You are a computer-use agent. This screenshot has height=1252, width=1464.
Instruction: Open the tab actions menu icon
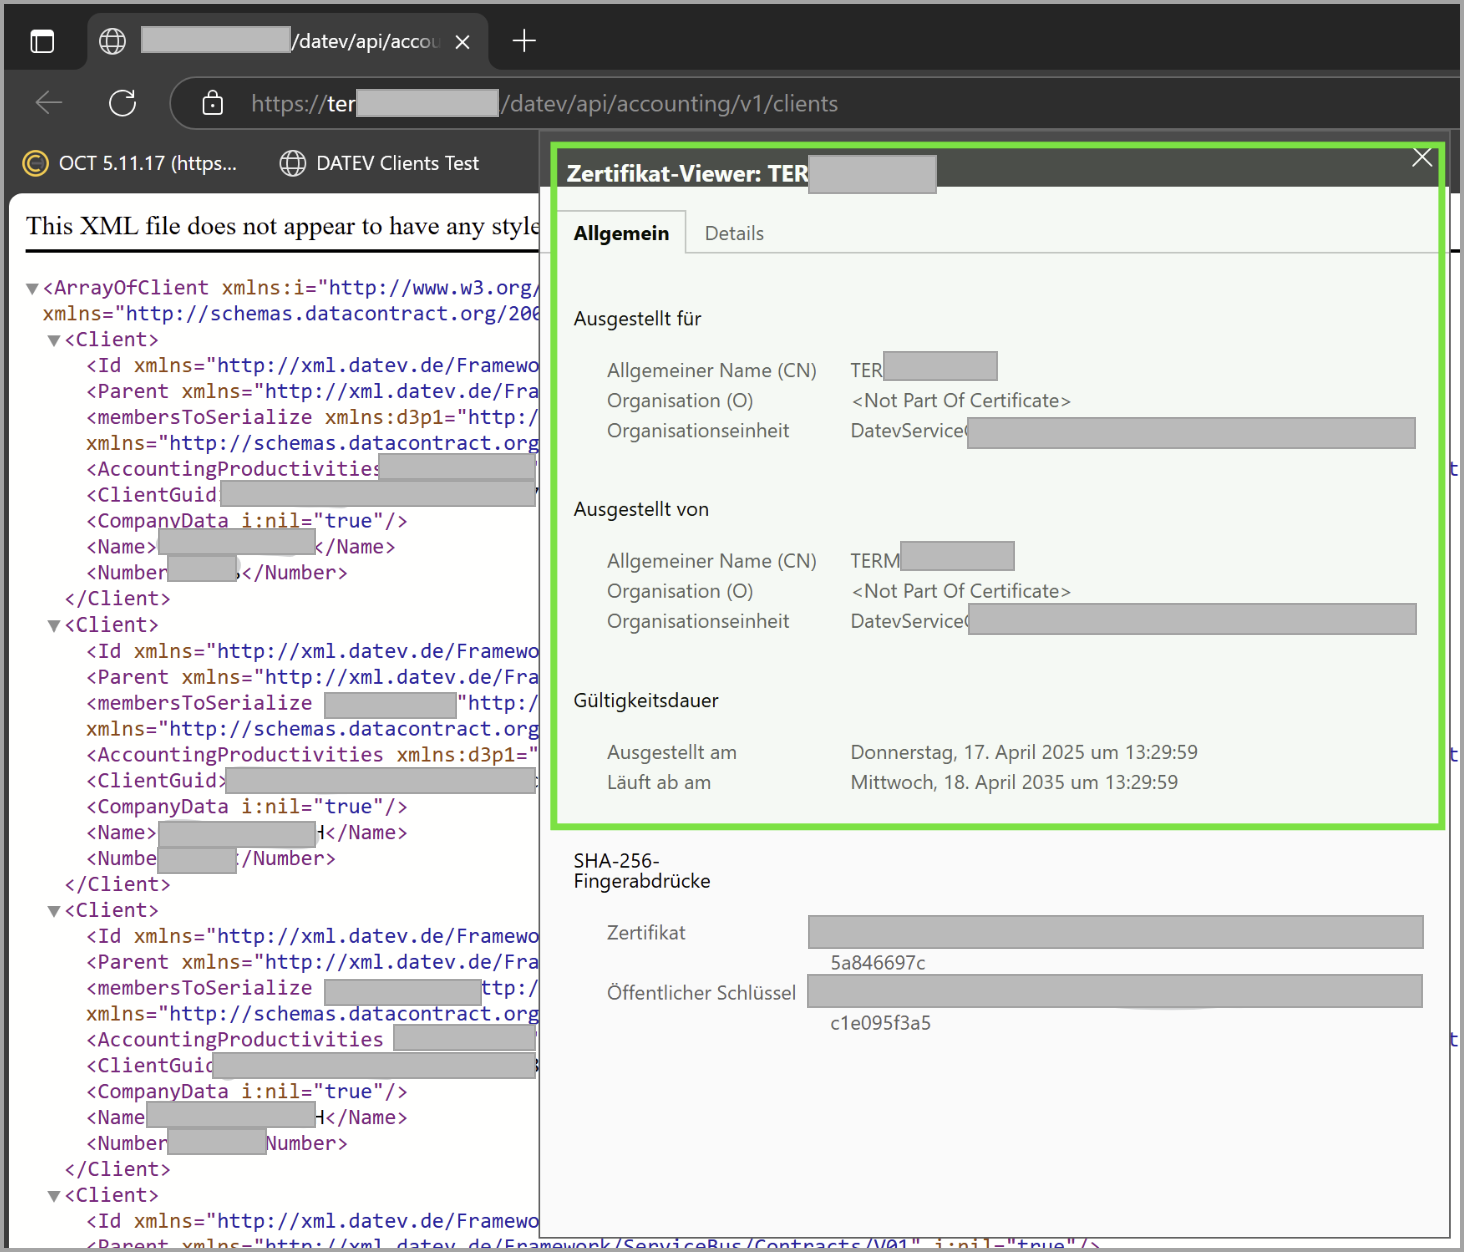42,42
